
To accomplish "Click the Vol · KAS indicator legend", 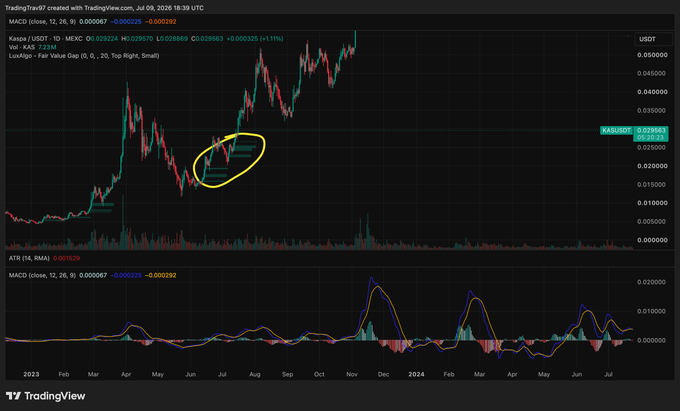I will [22, 47].
